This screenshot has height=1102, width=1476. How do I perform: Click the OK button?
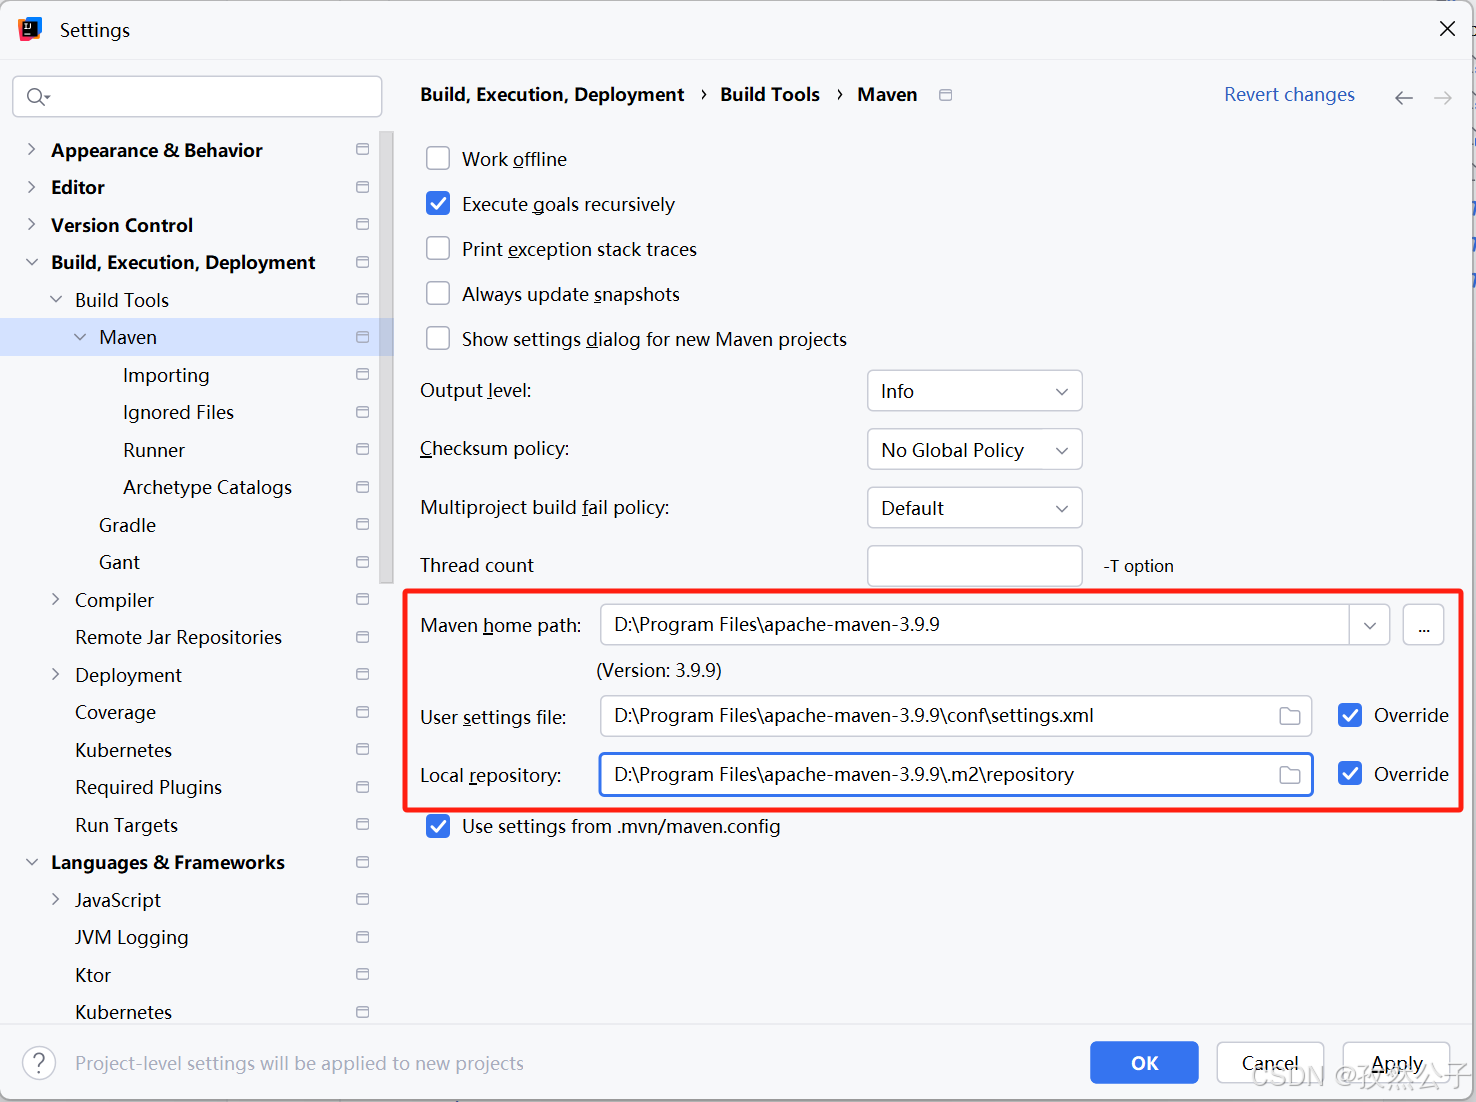(x=1144, y=1063)
